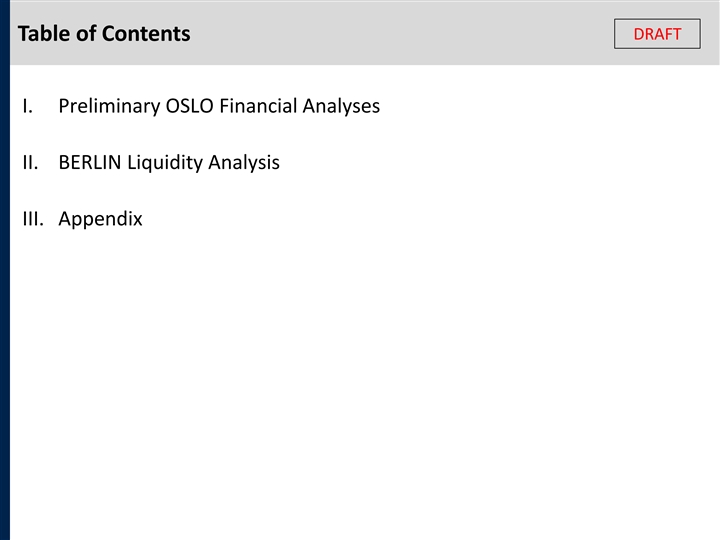720x540 pixels.
Task: Click the empty gray header band
Action: click(400, 34)
